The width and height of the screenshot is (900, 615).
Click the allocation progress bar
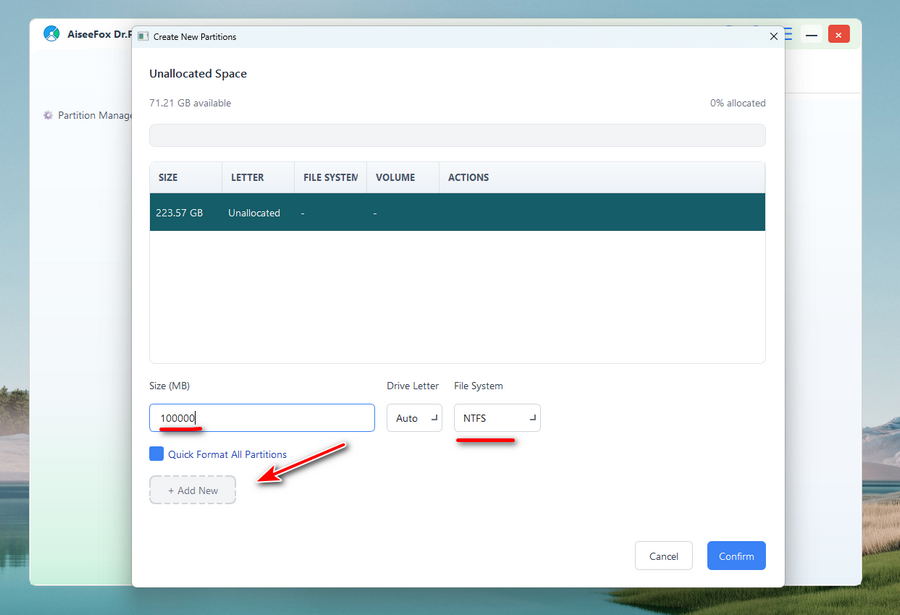tap(457, 136)
